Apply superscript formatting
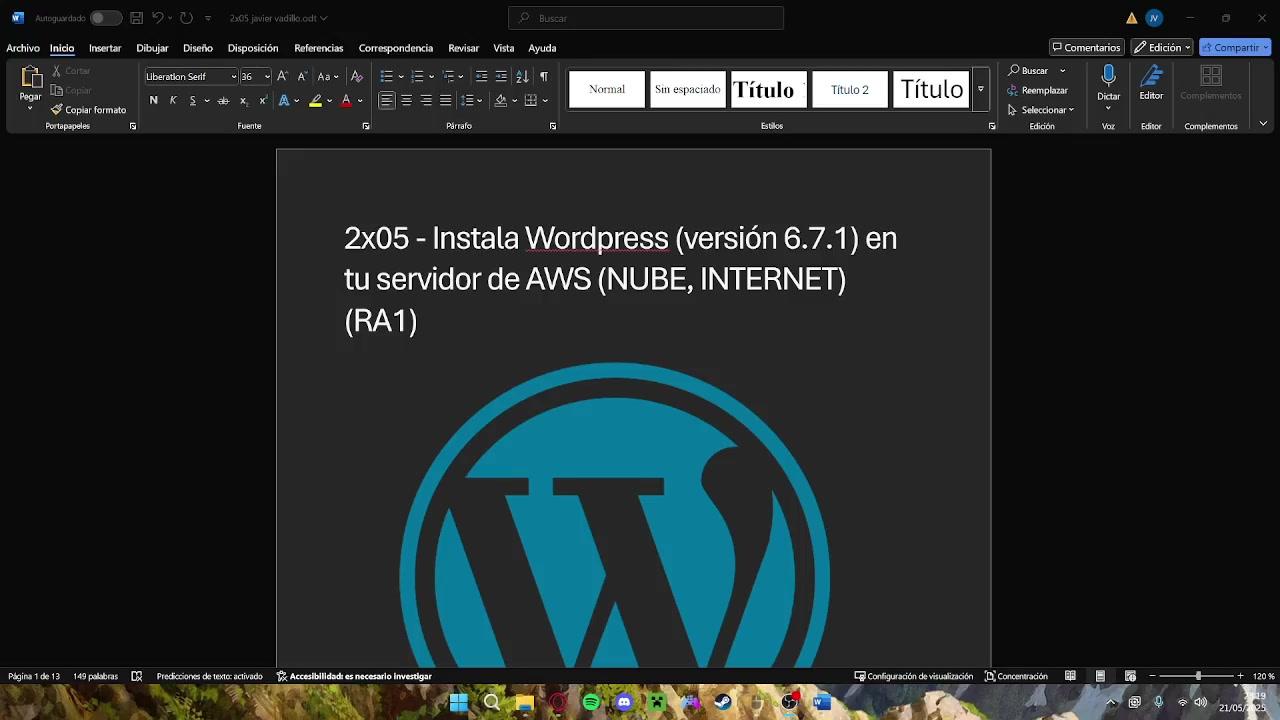The height and width of the screenshot is (720, 1280). tap(263, 100)
